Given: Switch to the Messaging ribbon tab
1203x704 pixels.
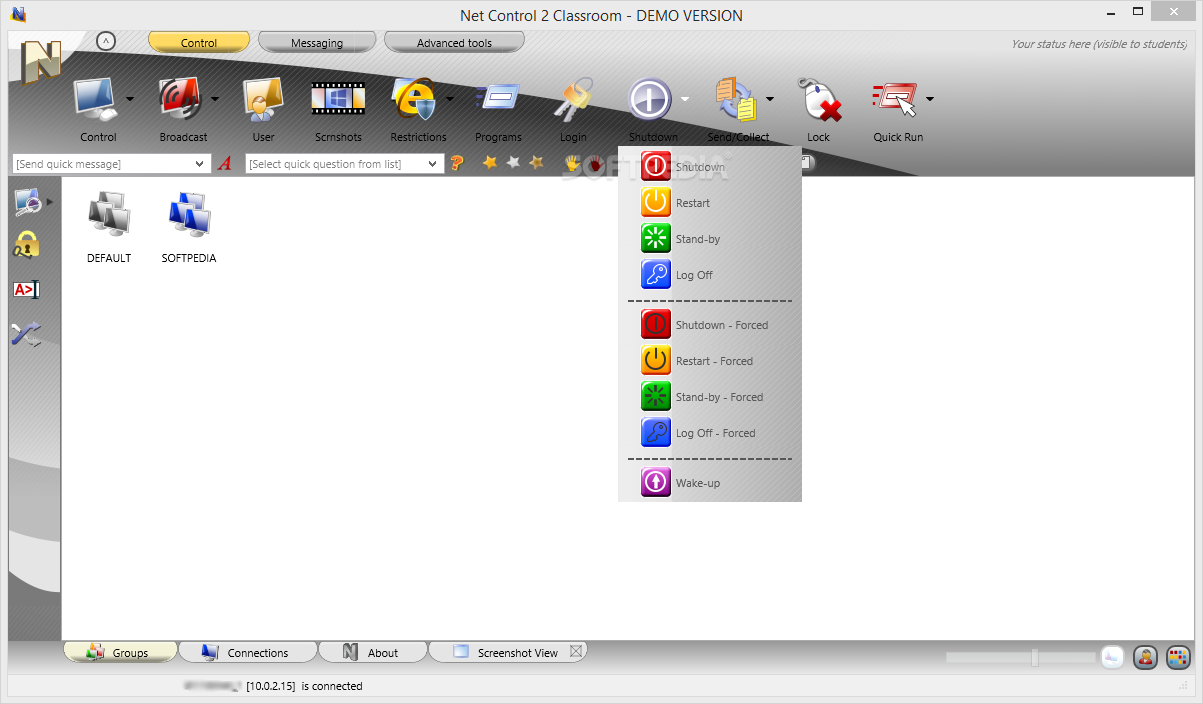Looking at the screenshot, I should (x=317, y=42).
